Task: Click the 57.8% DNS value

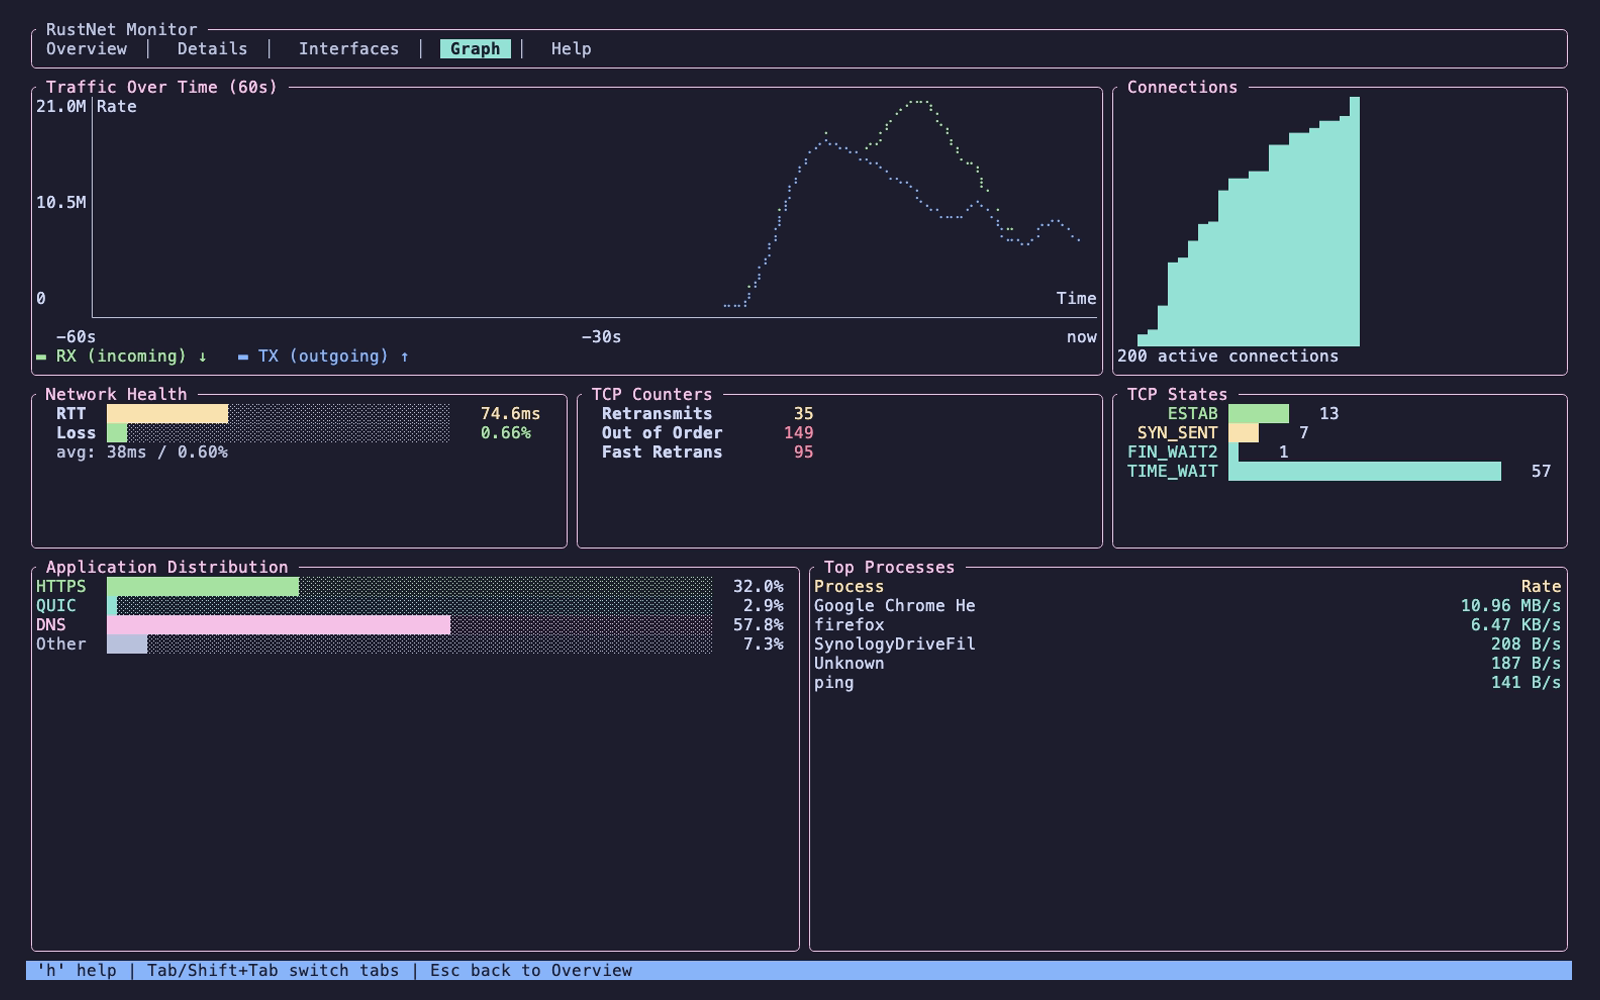Action: 758,625
